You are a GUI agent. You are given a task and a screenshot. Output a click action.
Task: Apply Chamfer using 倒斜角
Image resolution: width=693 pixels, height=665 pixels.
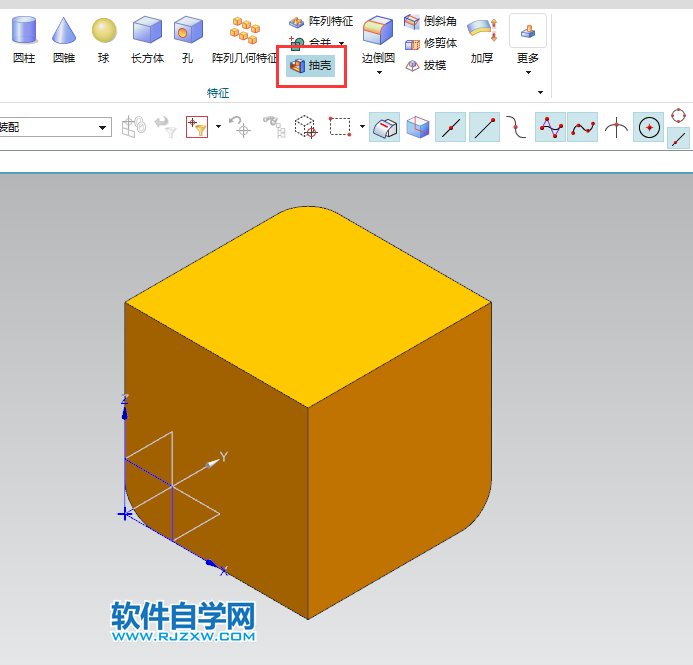430,22
